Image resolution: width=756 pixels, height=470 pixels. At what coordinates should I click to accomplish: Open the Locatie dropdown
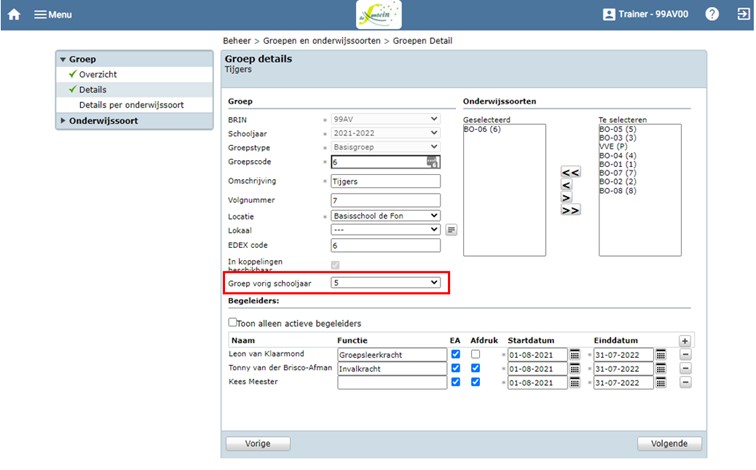385,215
